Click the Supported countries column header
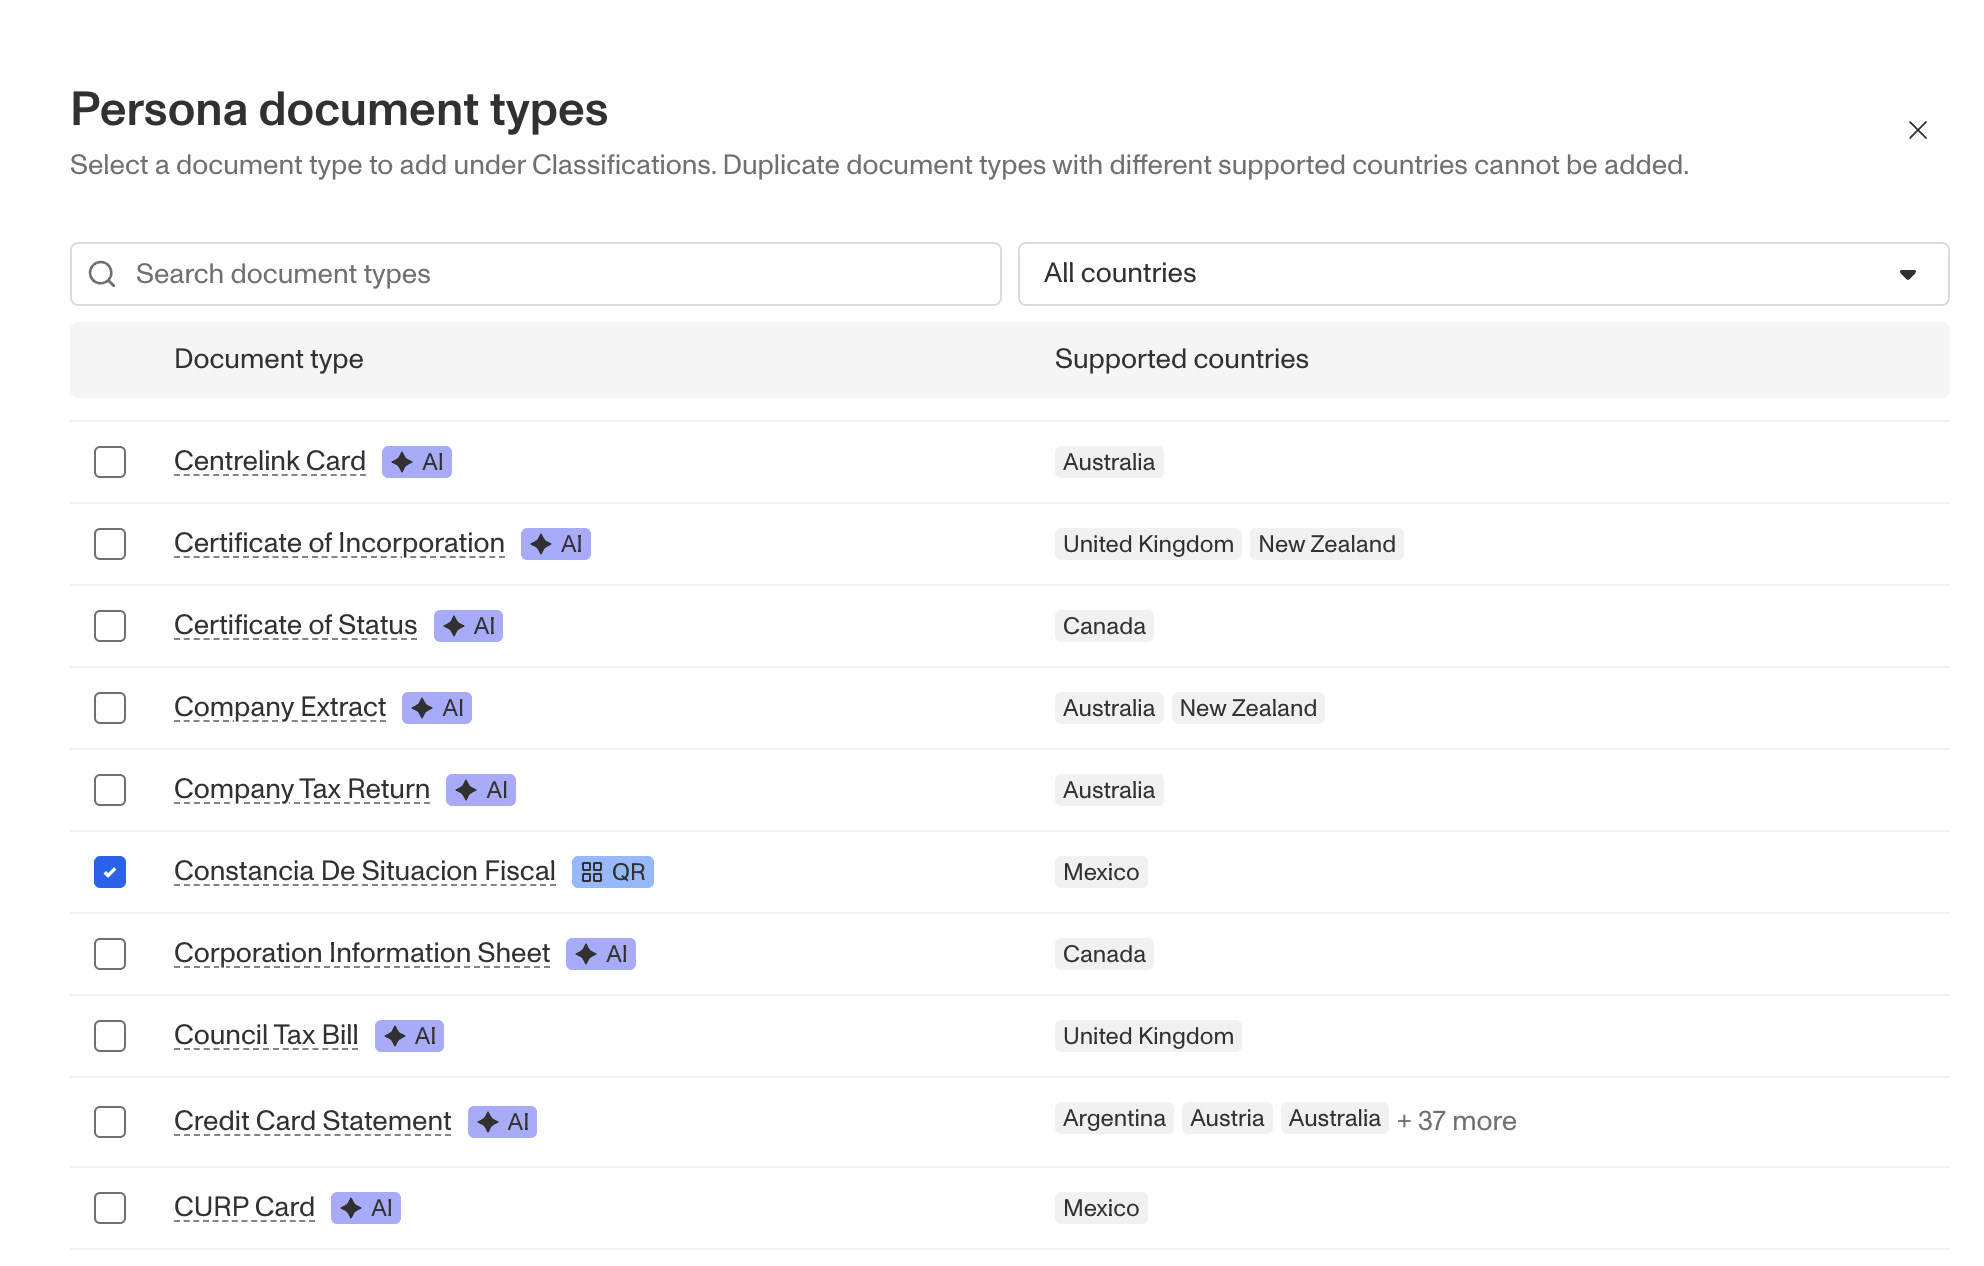Viewport: 1984px width, 1266px height. [x=1181, y=359]
